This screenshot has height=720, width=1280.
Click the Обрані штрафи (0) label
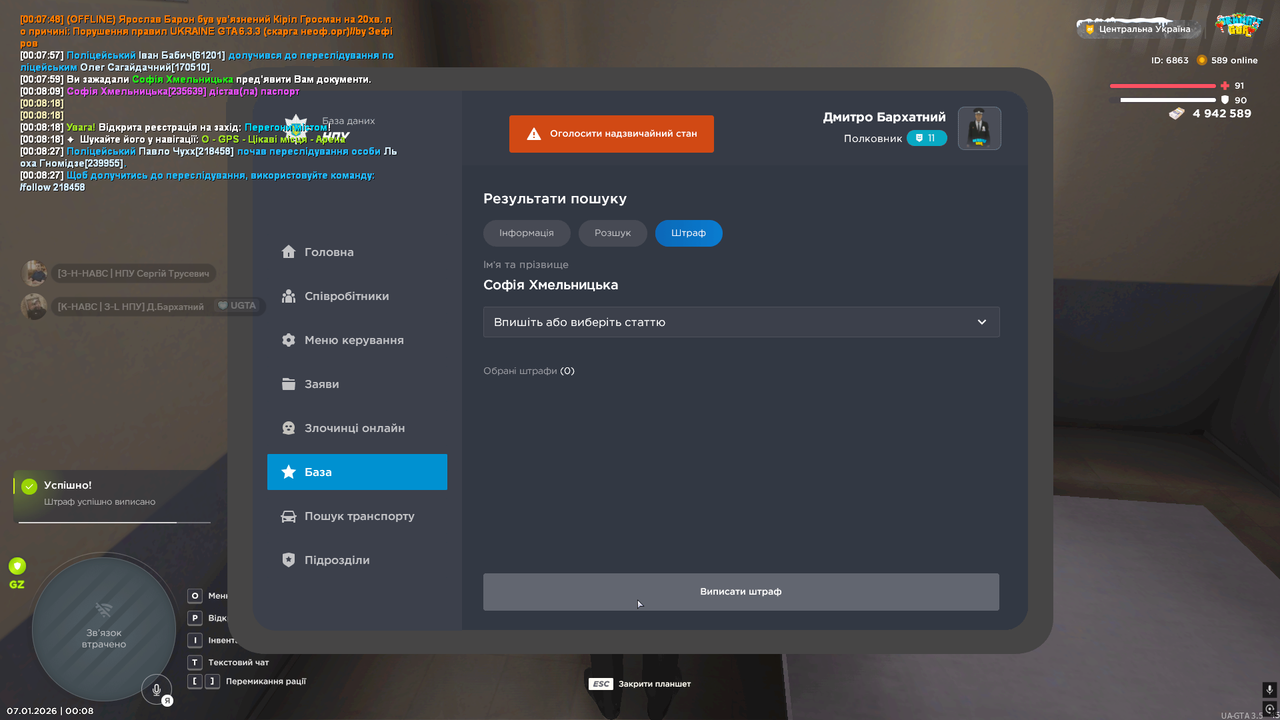pyautogui.click(x=529, y=371)
